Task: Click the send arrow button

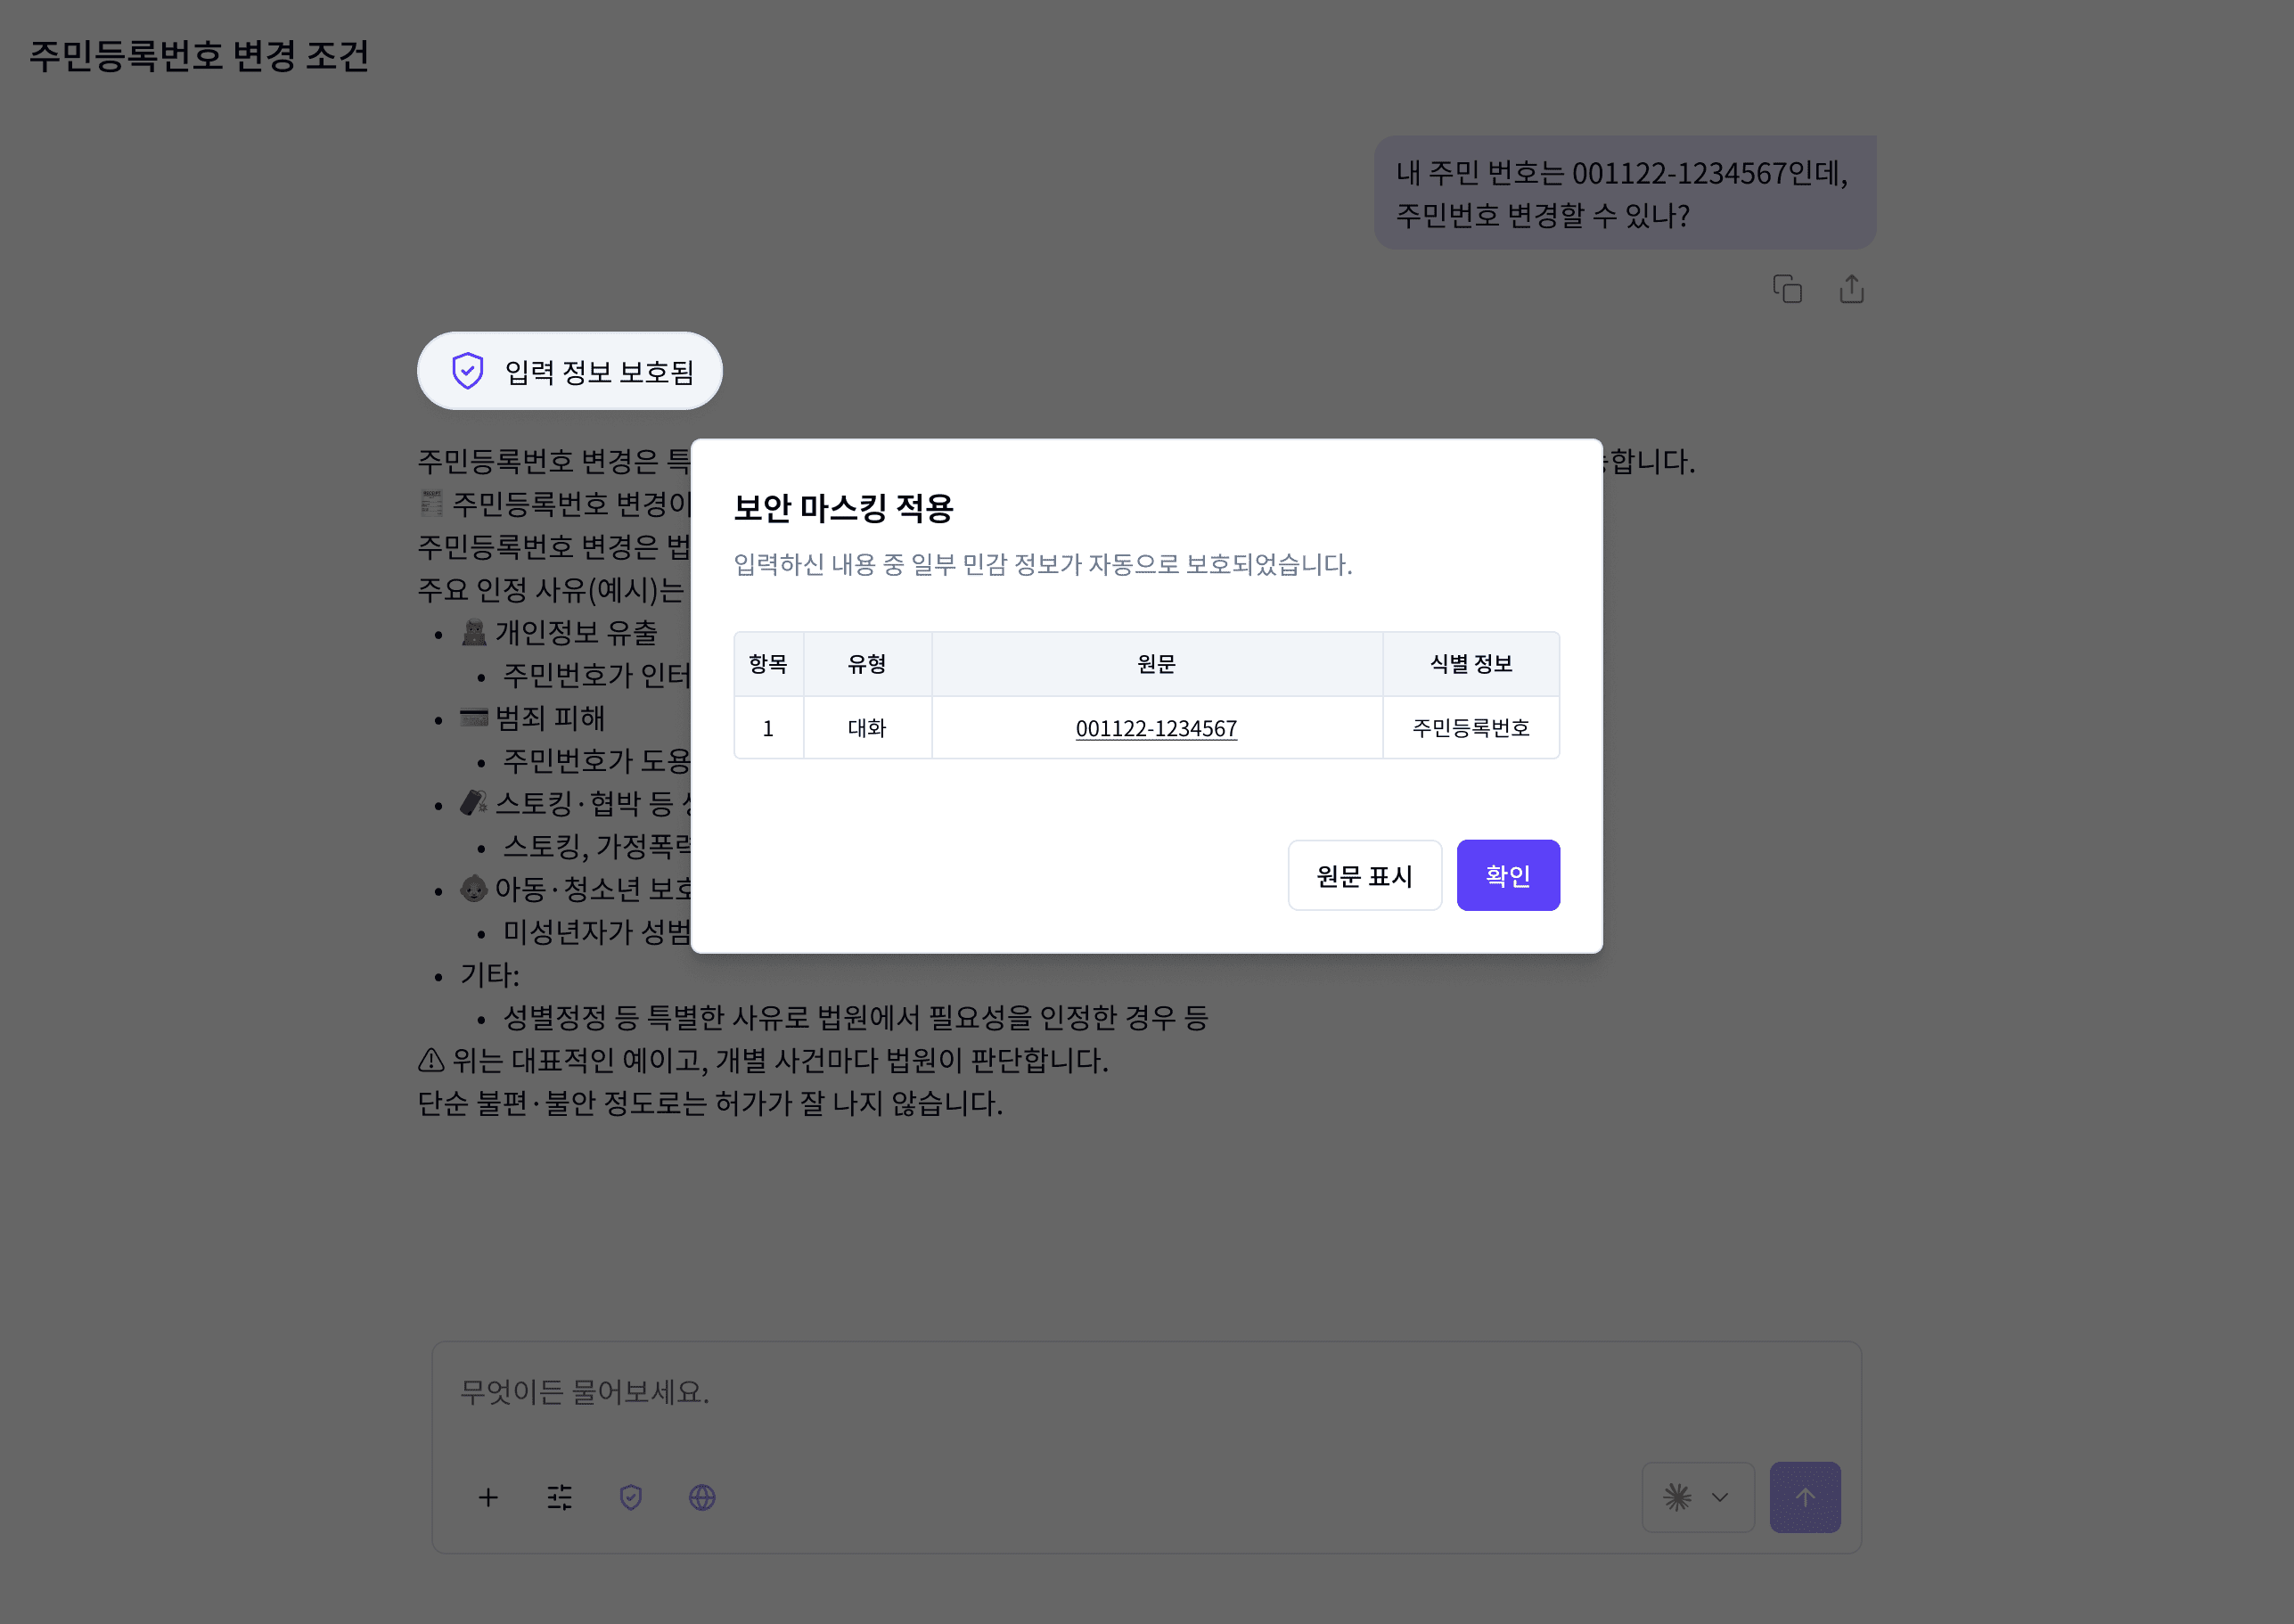Action: pyautogui.click(x=1804, y=1497)
